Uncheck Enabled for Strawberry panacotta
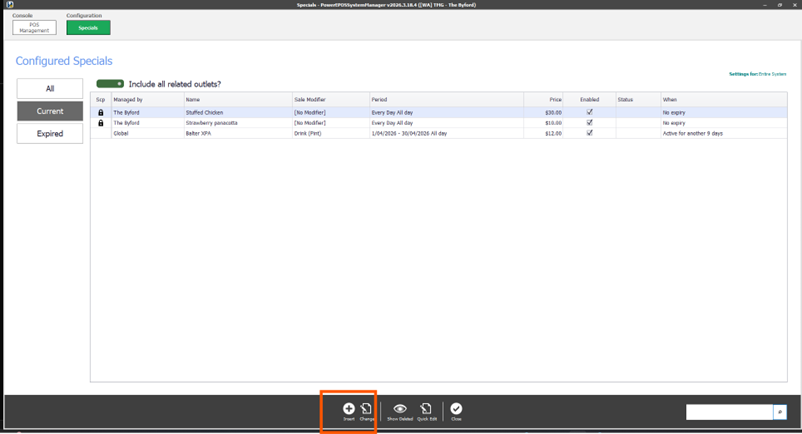This screenshot has width=802, height=434. 590,123
